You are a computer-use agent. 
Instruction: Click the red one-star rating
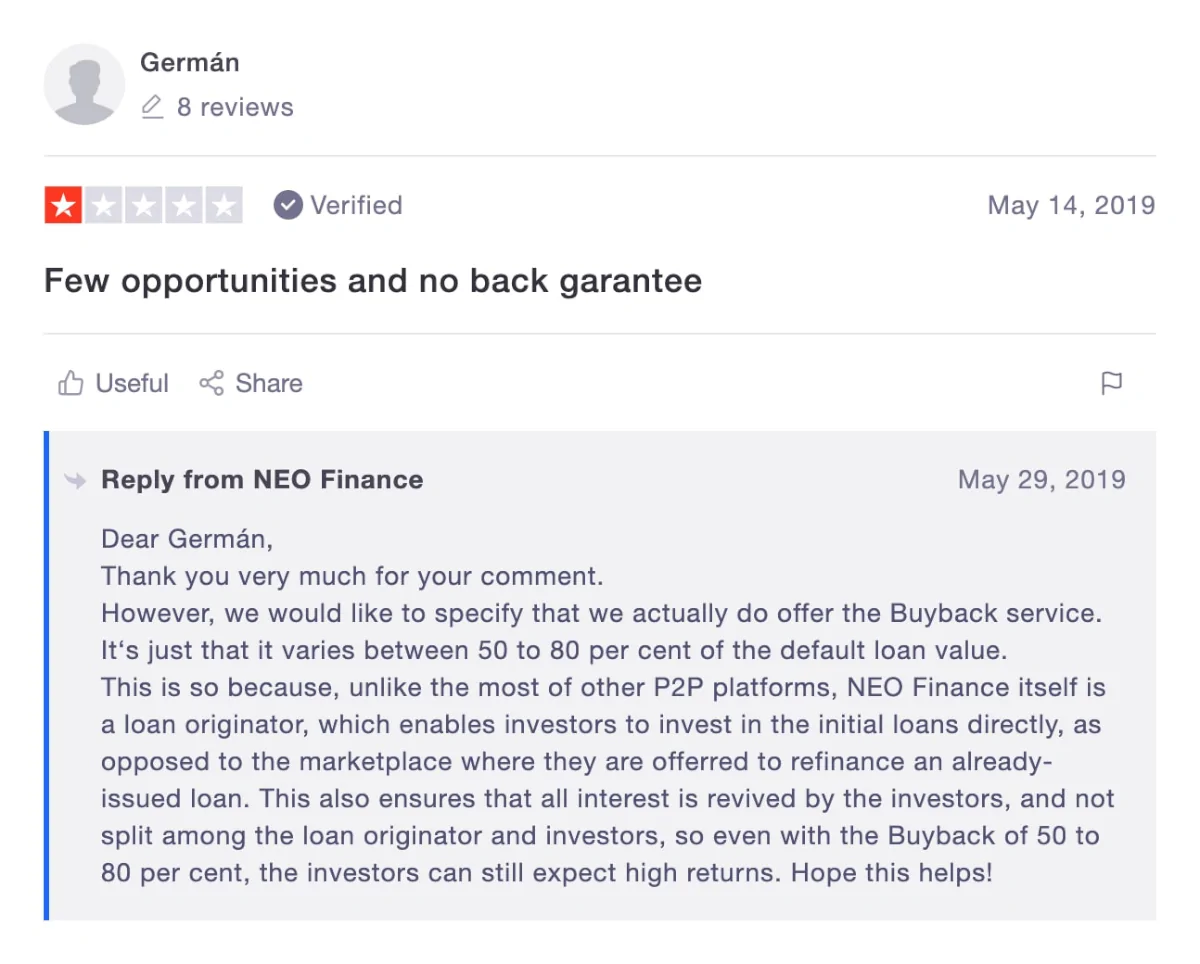[64, 205]
